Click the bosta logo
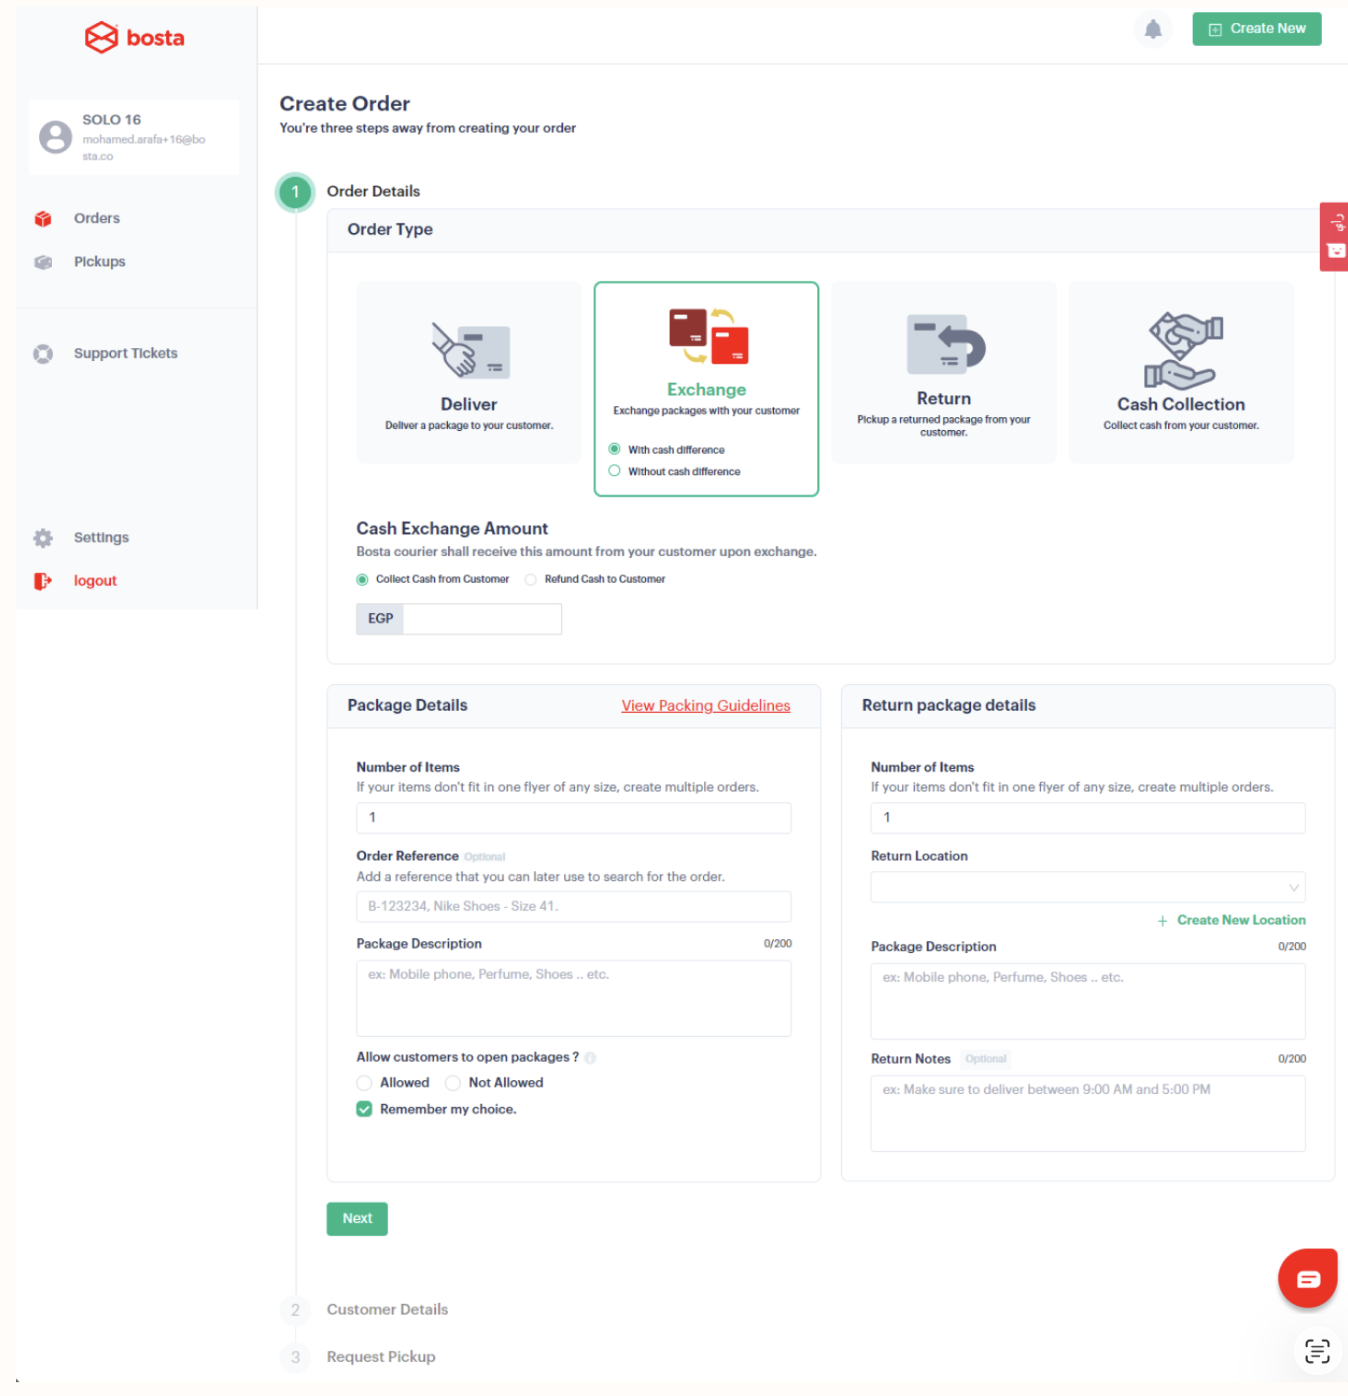This screenshot has width=1348, height=1396. point(134,38)
